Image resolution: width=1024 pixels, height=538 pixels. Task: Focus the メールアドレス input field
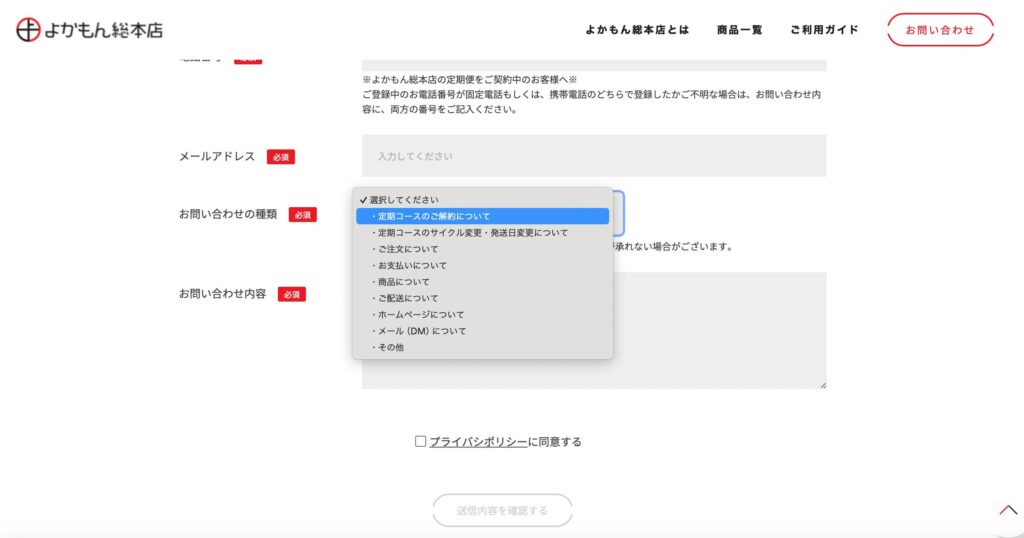594,156
